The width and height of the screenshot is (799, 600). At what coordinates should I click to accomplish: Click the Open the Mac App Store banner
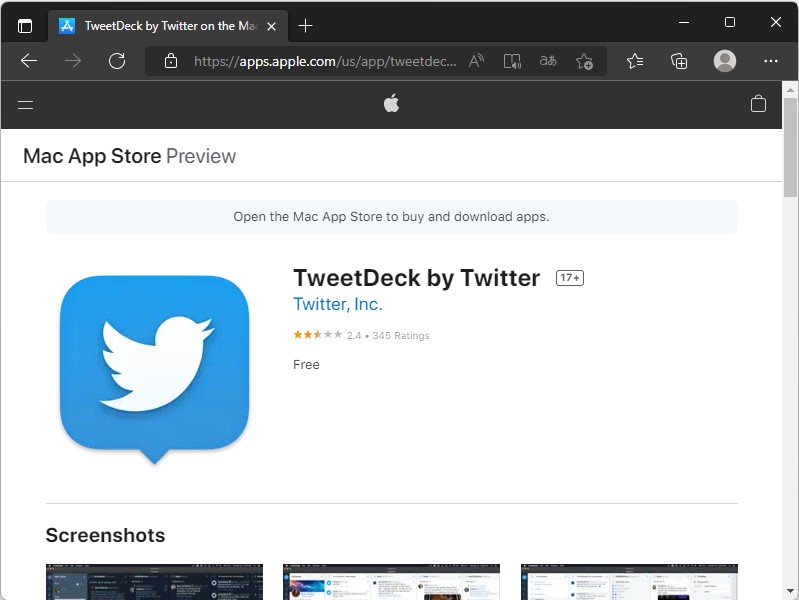point(391,217)
